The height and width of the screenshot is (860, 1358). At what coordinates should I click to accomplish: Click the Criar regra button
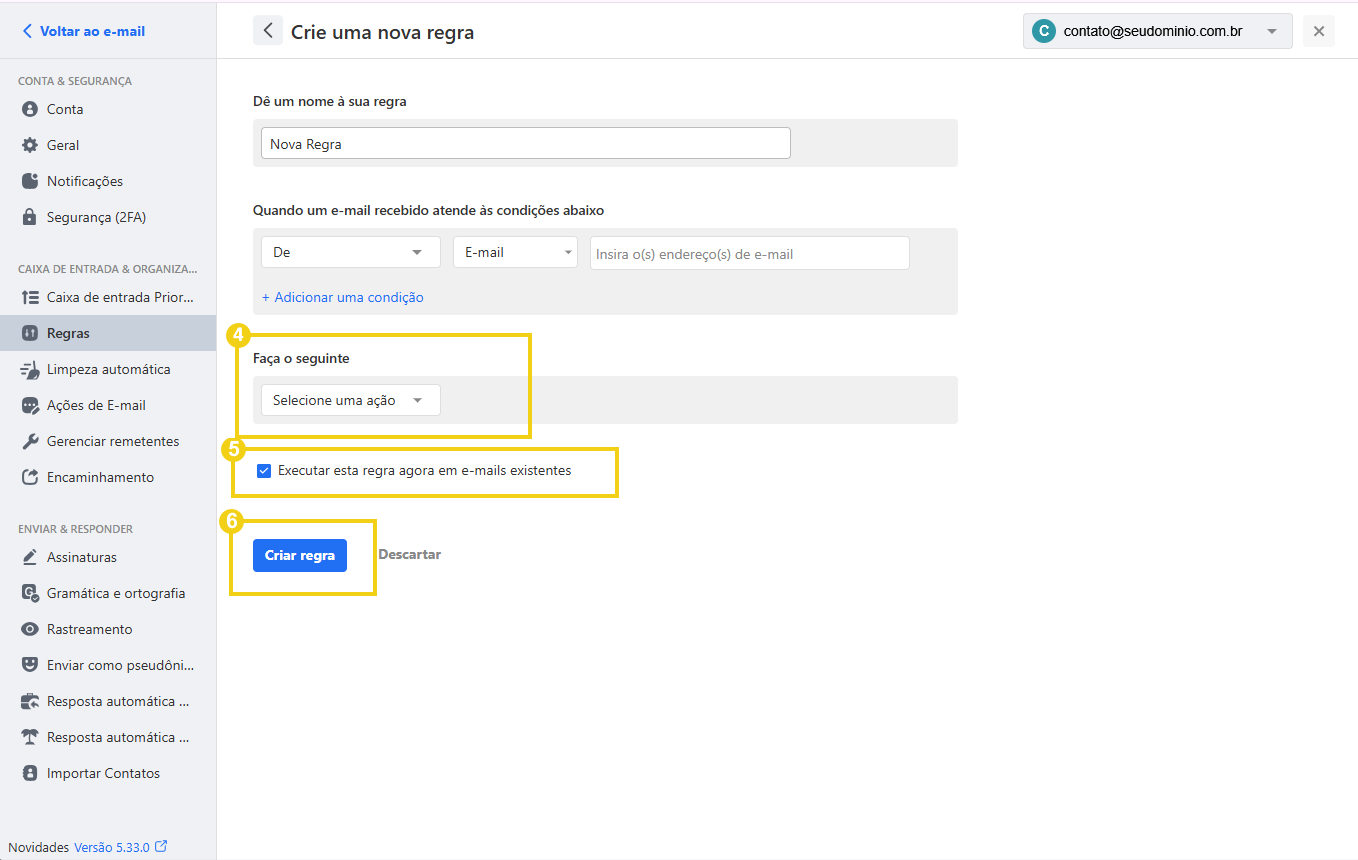[299, 554]
